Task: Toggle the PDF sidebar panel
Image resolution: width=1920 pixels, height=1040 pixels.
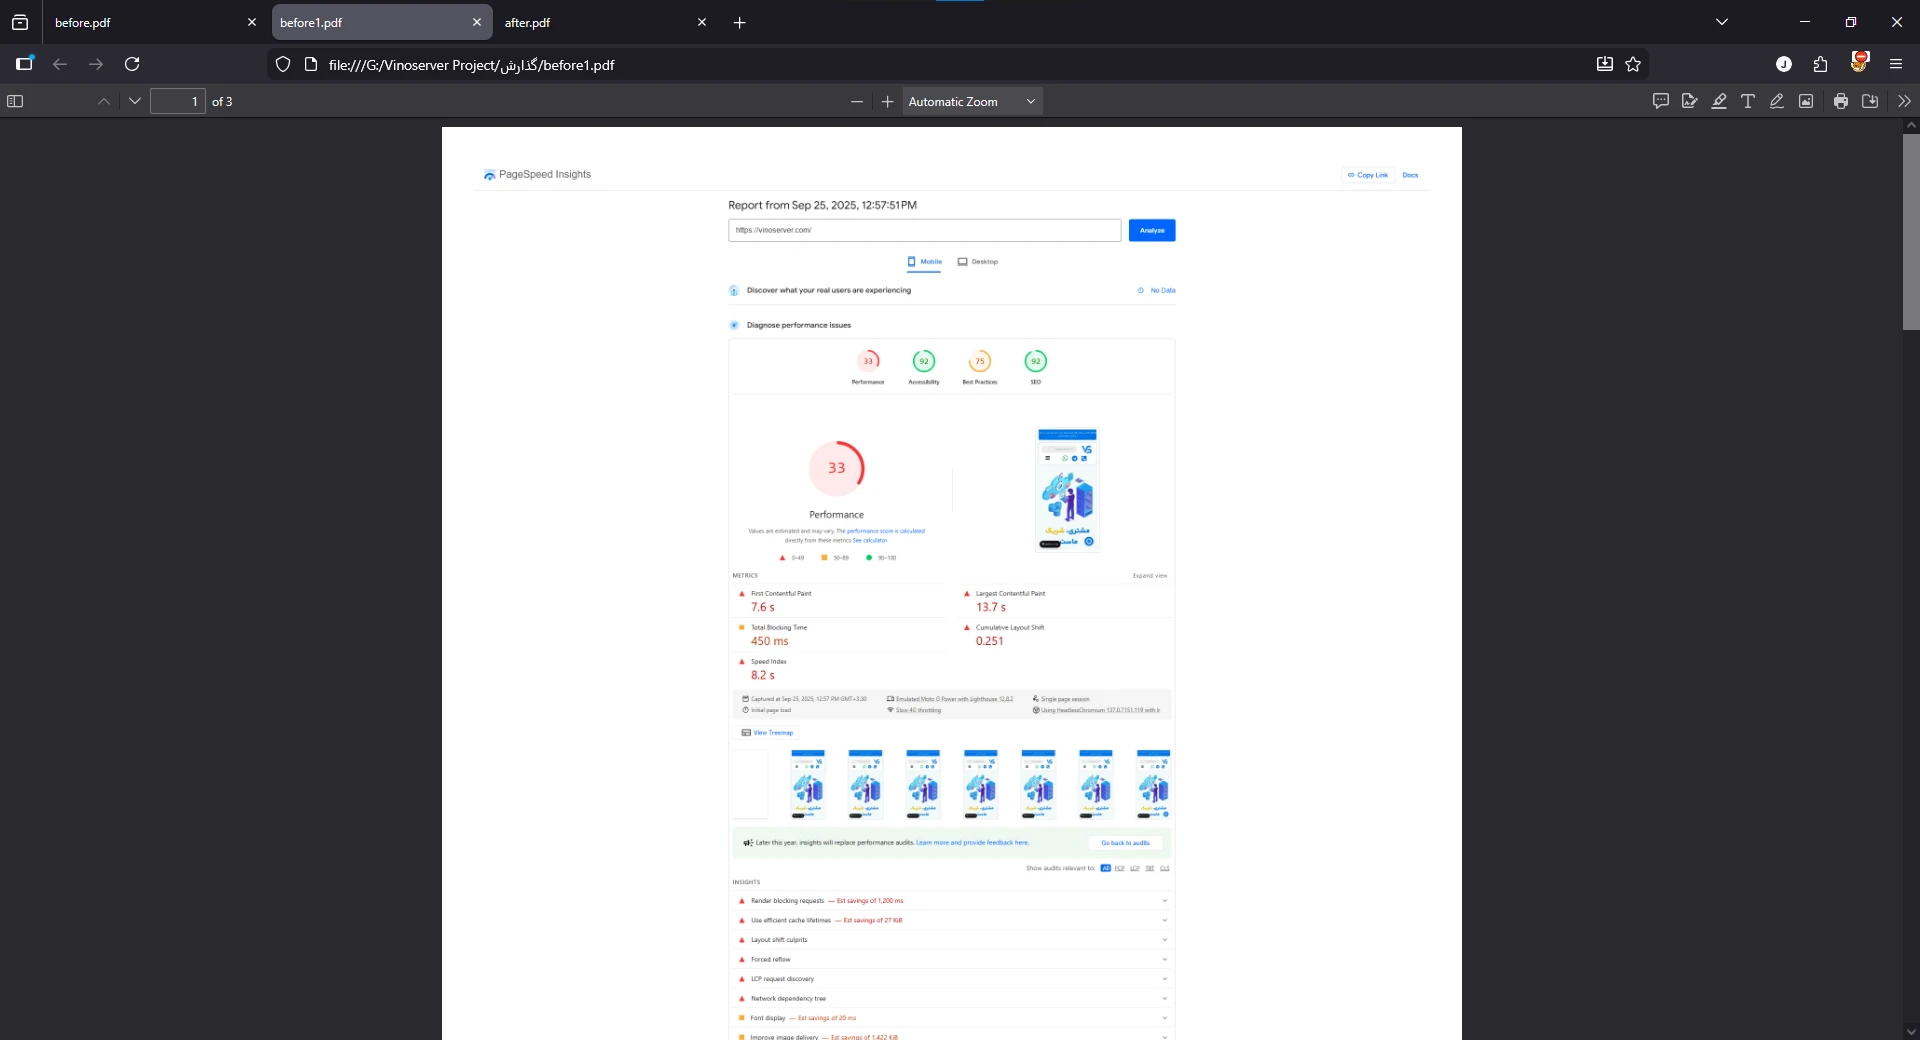Action: 15,101
